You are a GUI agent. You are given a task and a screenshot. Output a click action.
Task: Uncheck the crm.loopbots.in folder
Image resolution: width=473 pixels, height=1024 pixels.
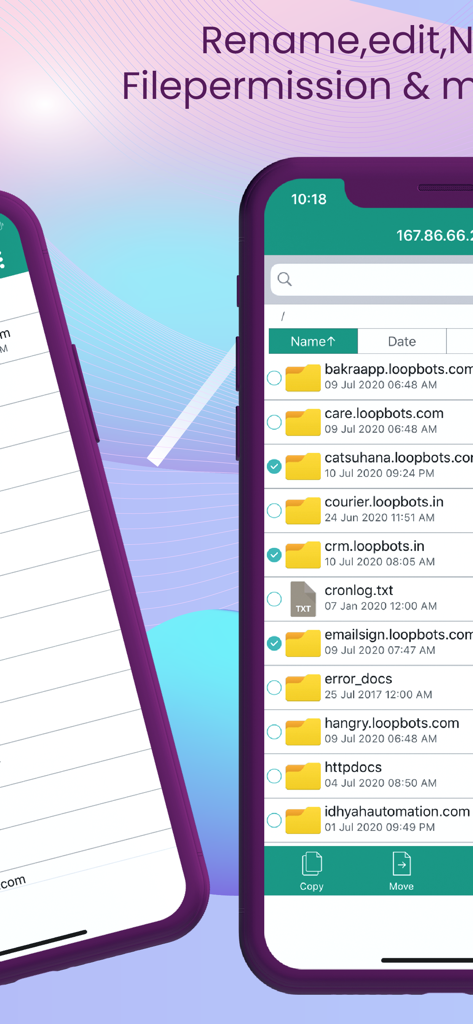click(x=274, y=554)
